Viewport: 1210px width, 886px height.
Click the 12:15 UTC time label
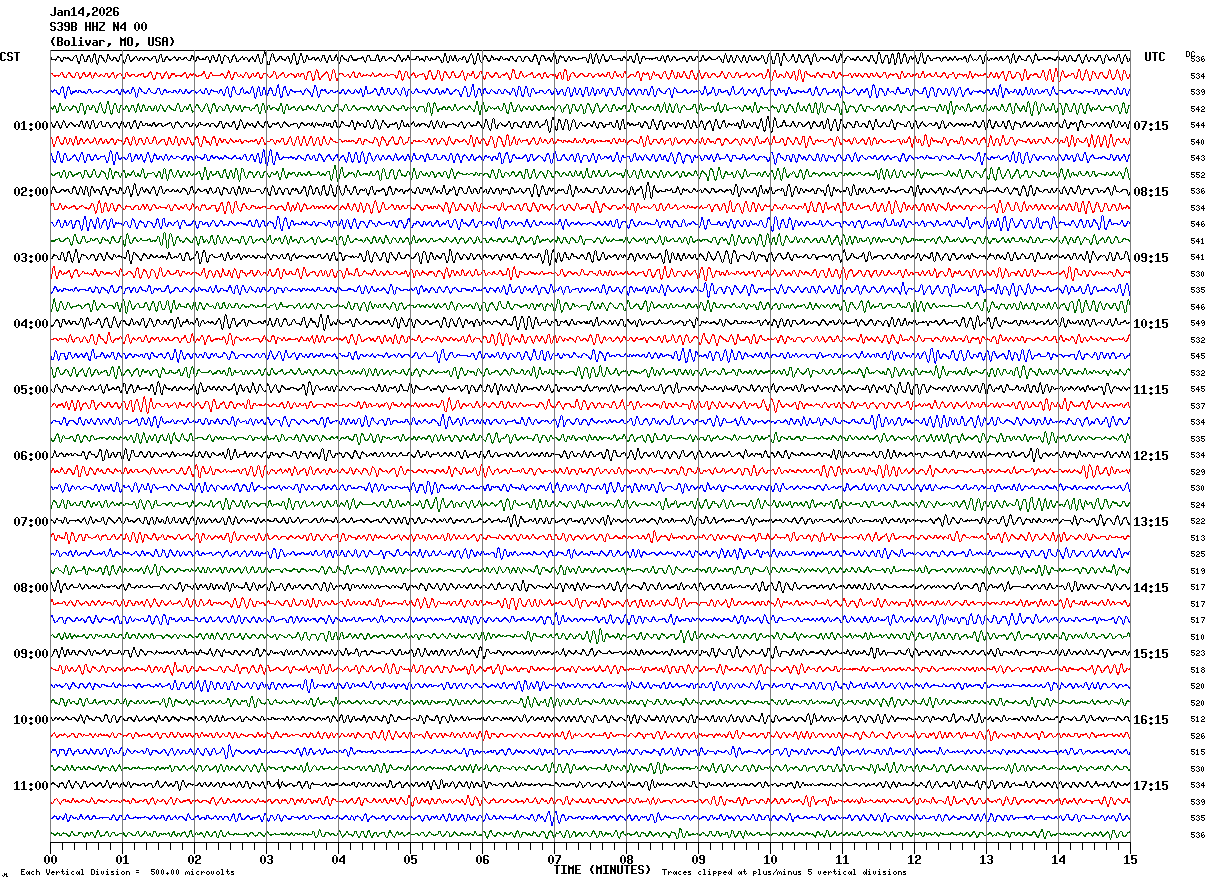tap(1150, 456)
